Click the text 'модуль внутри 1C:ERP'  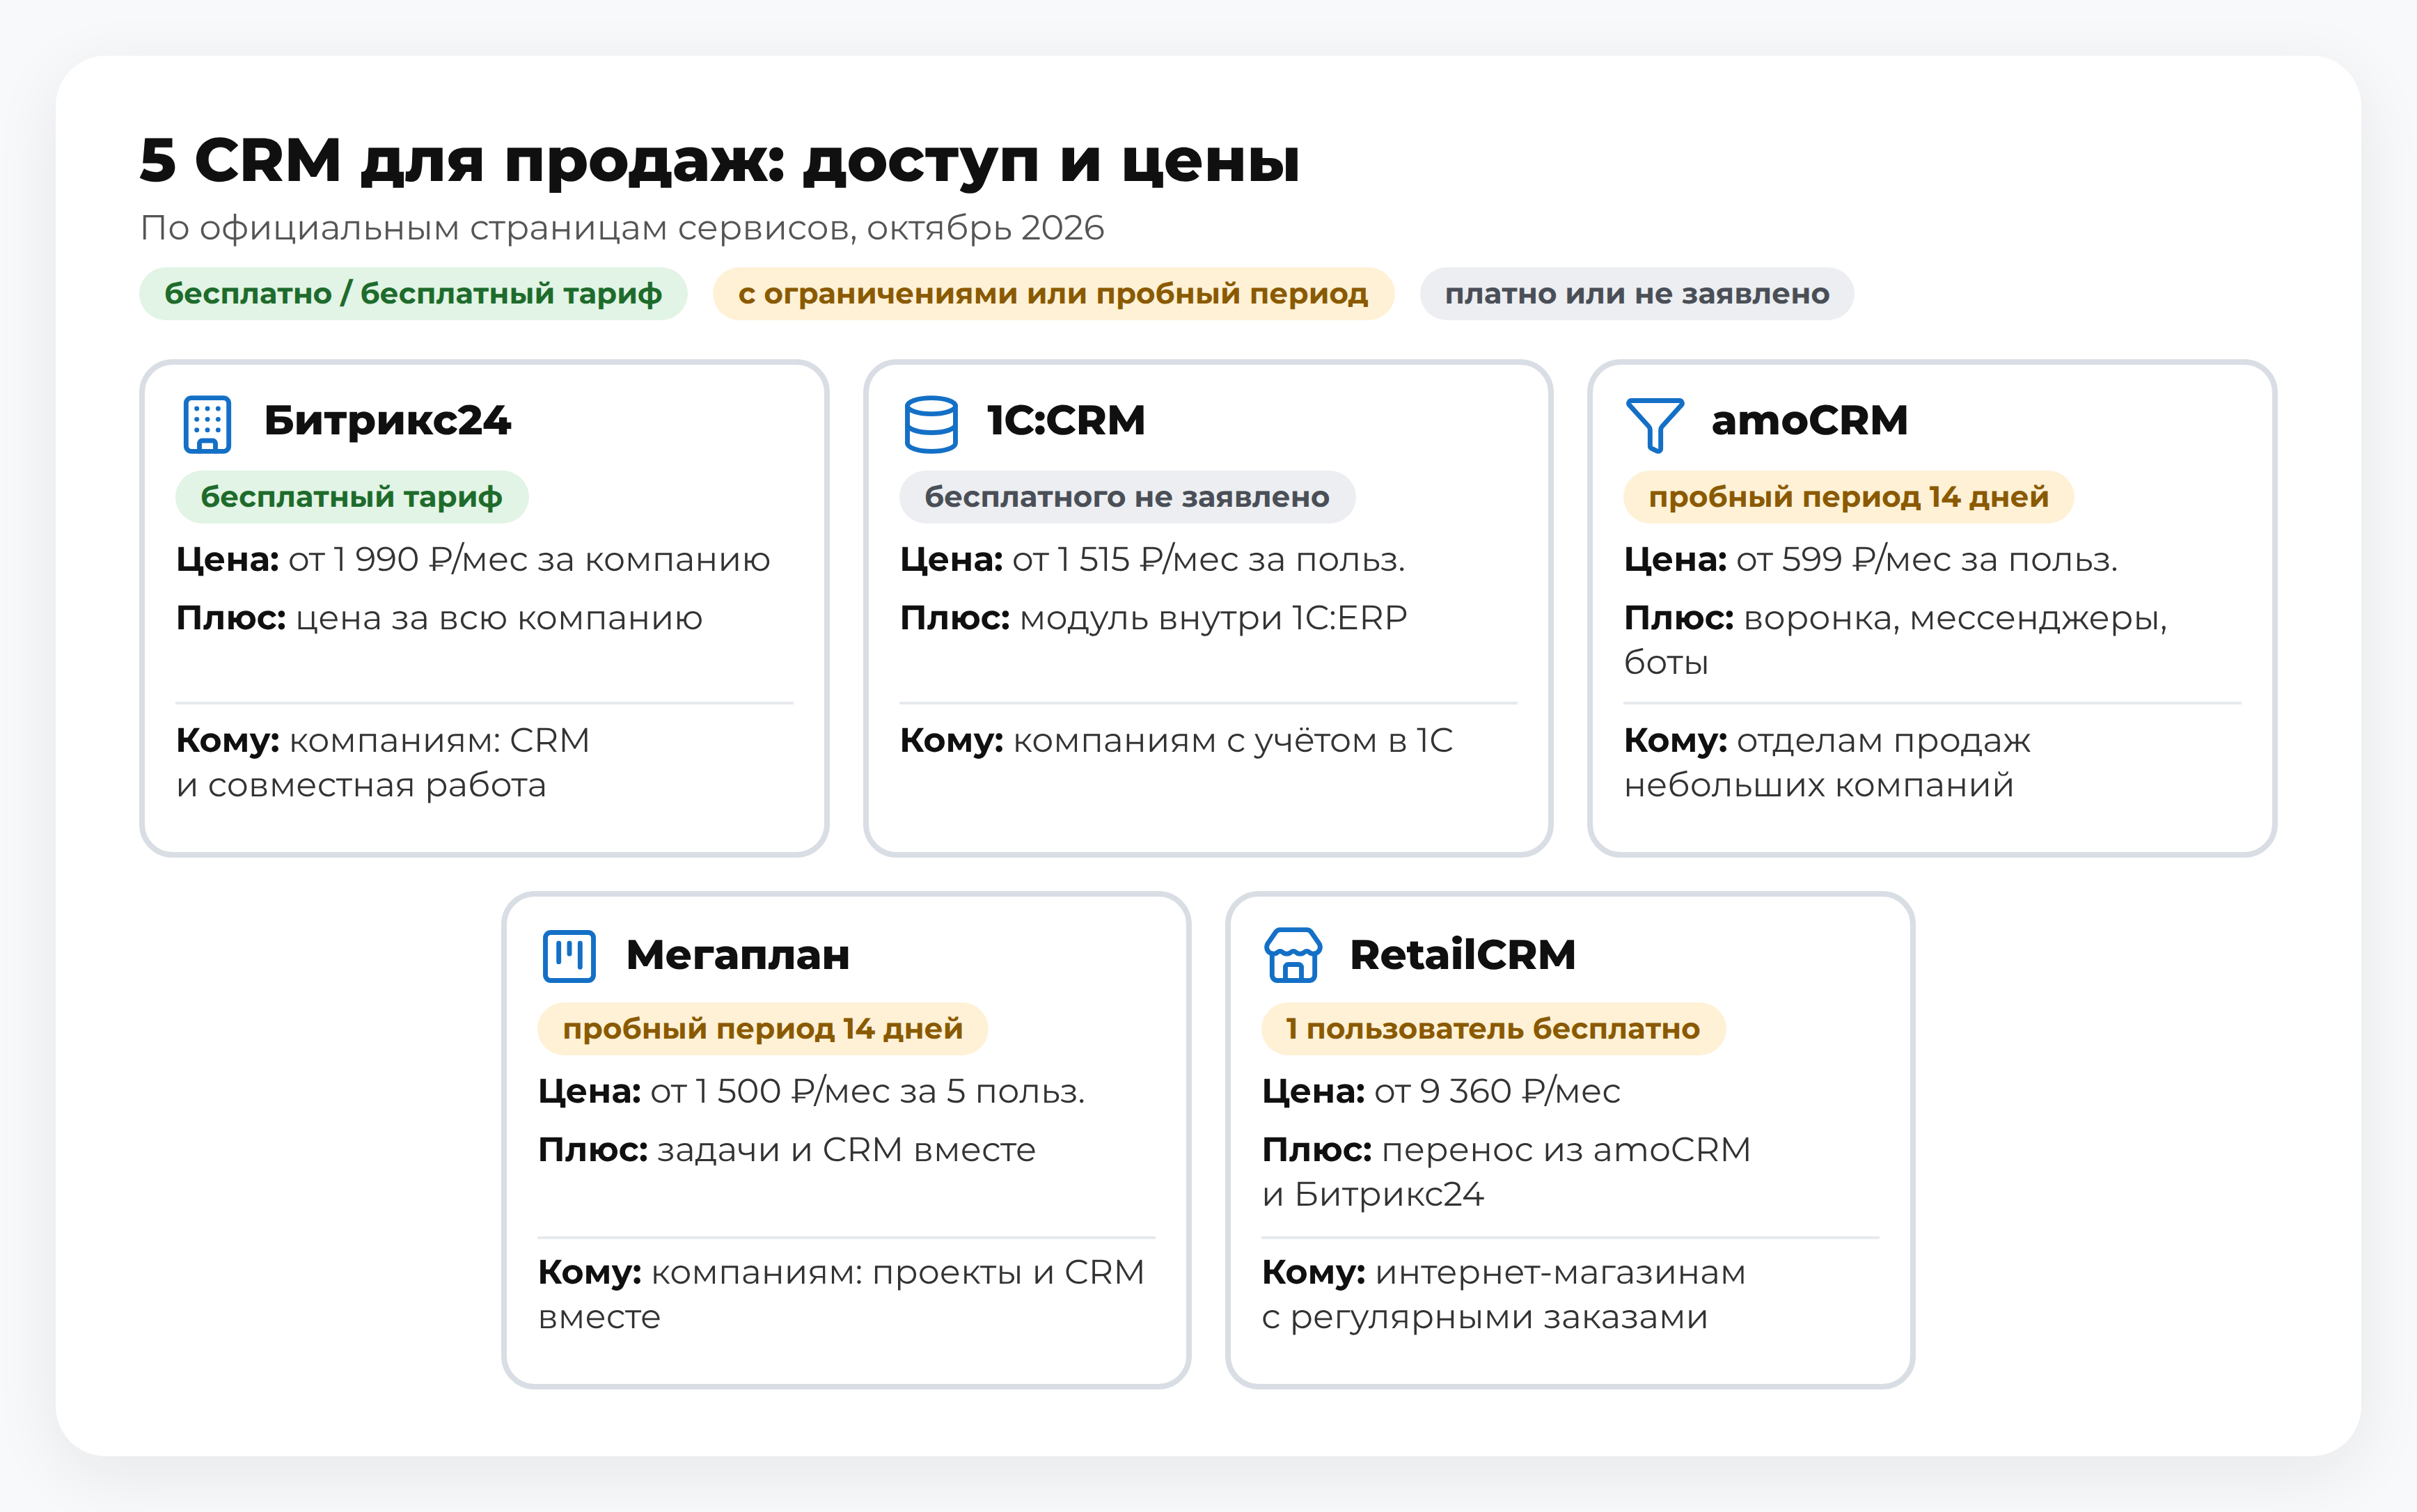(1213, 619)
